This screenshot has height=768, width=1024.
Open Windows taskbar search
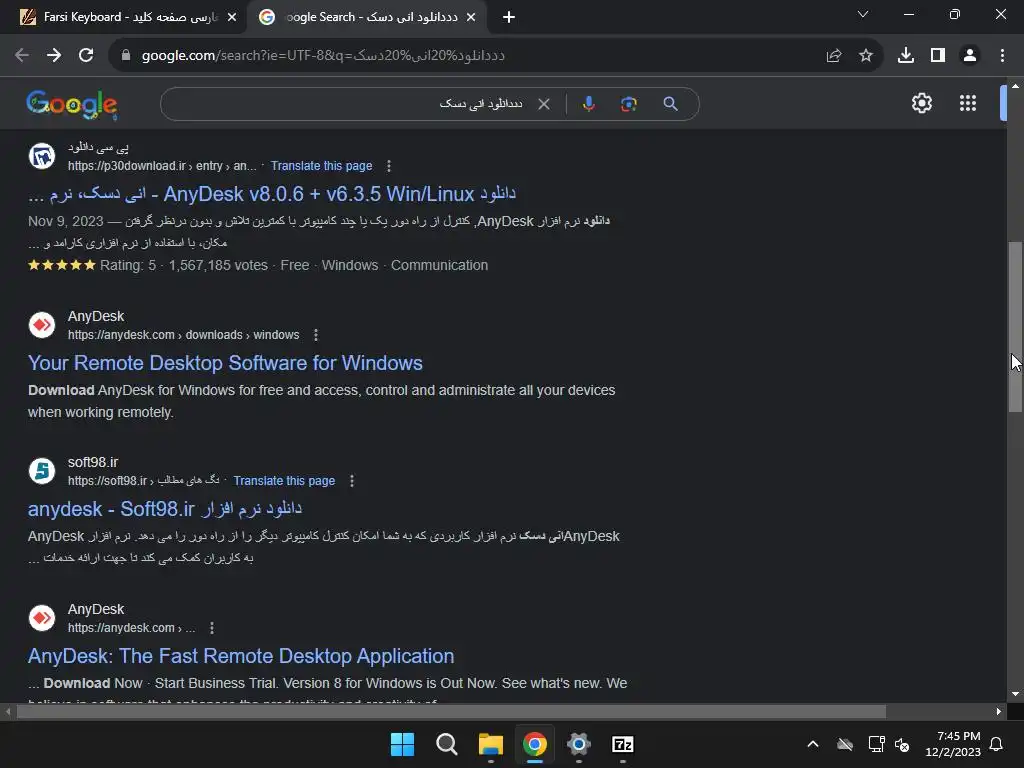point(447,744)
